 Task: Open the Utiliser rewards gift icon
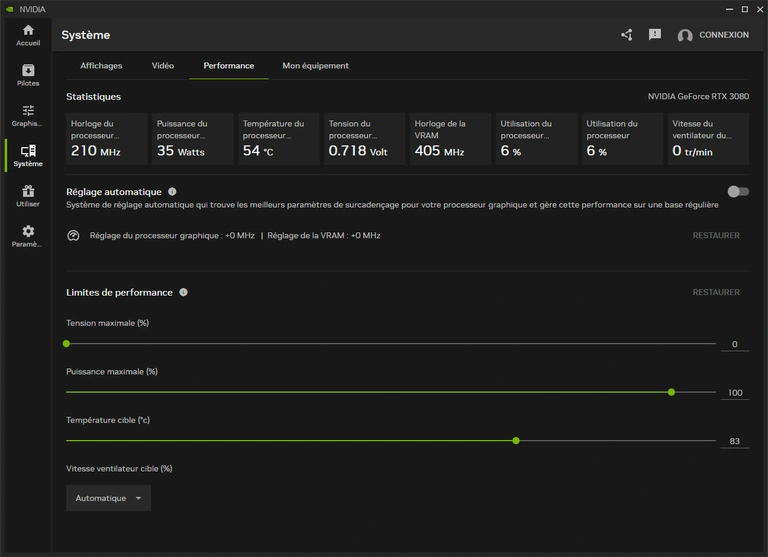tap(28, 195)
